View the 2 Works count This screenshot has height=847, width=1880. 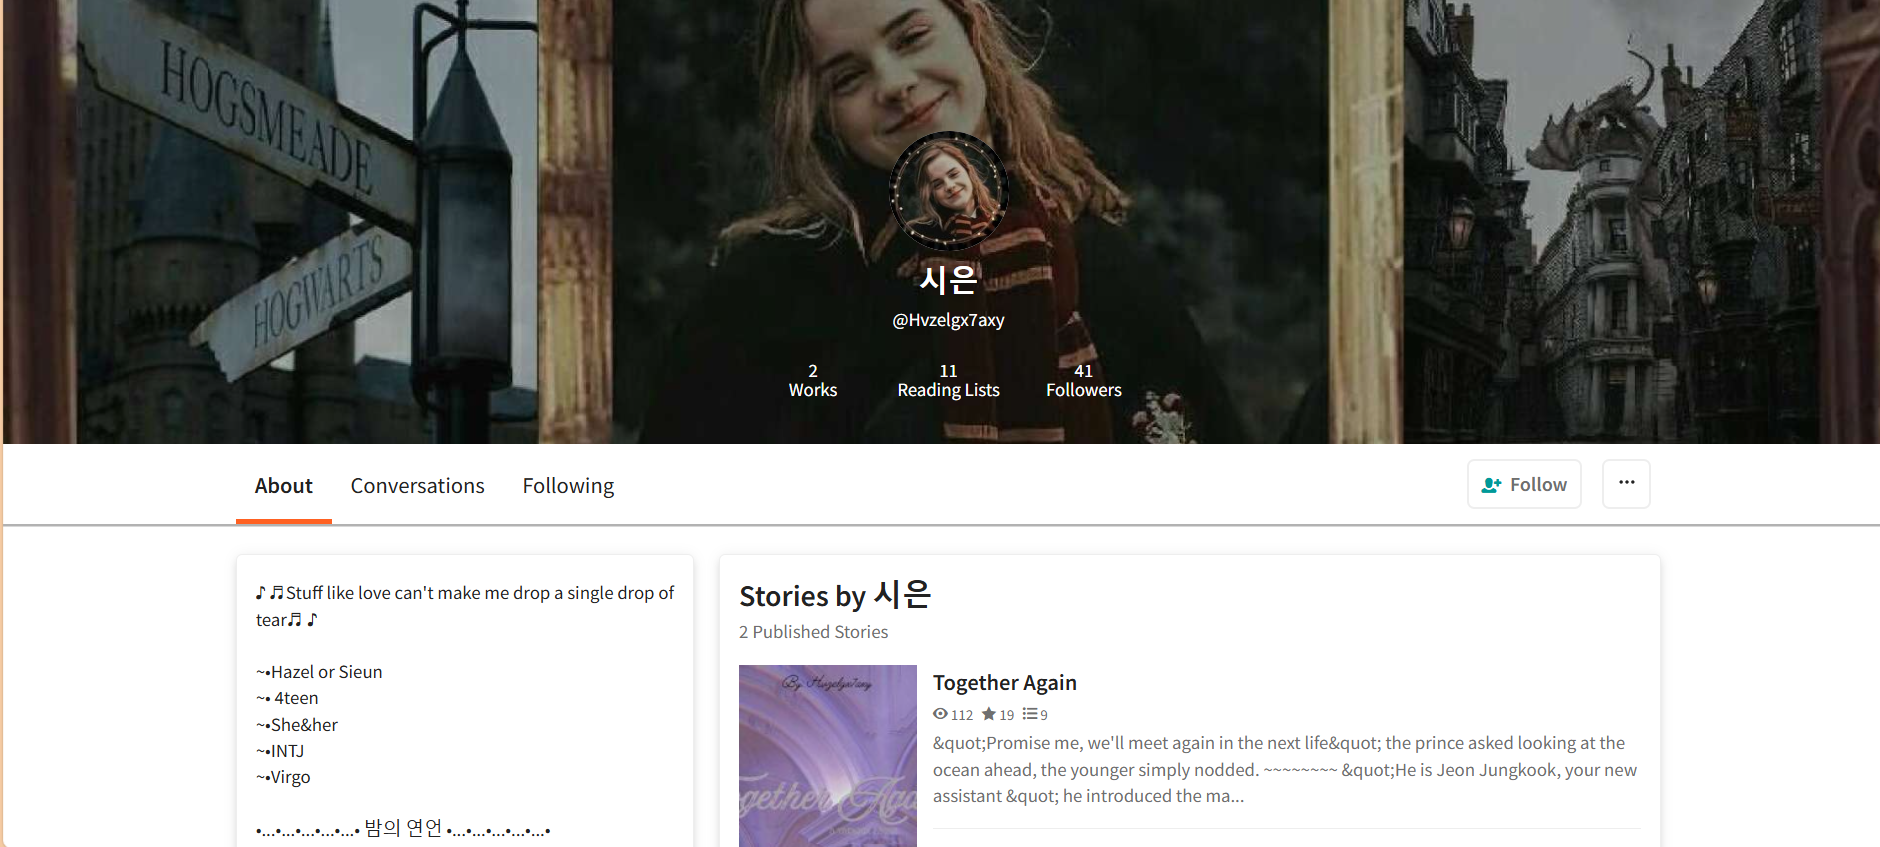pos(812,381)
